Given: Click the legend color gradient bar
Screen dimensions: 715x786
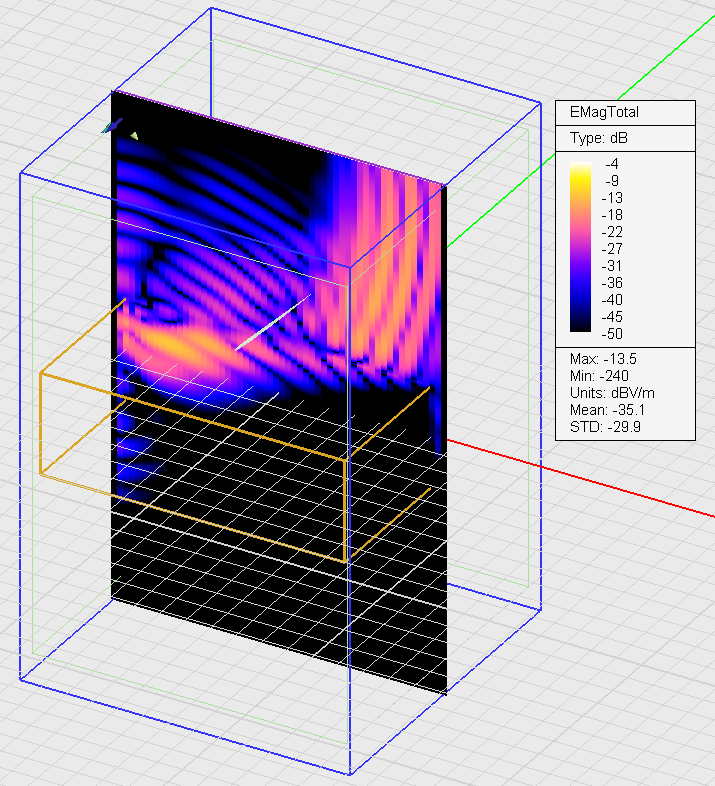Looking at the screenshot, I should (x=581, y=247).
